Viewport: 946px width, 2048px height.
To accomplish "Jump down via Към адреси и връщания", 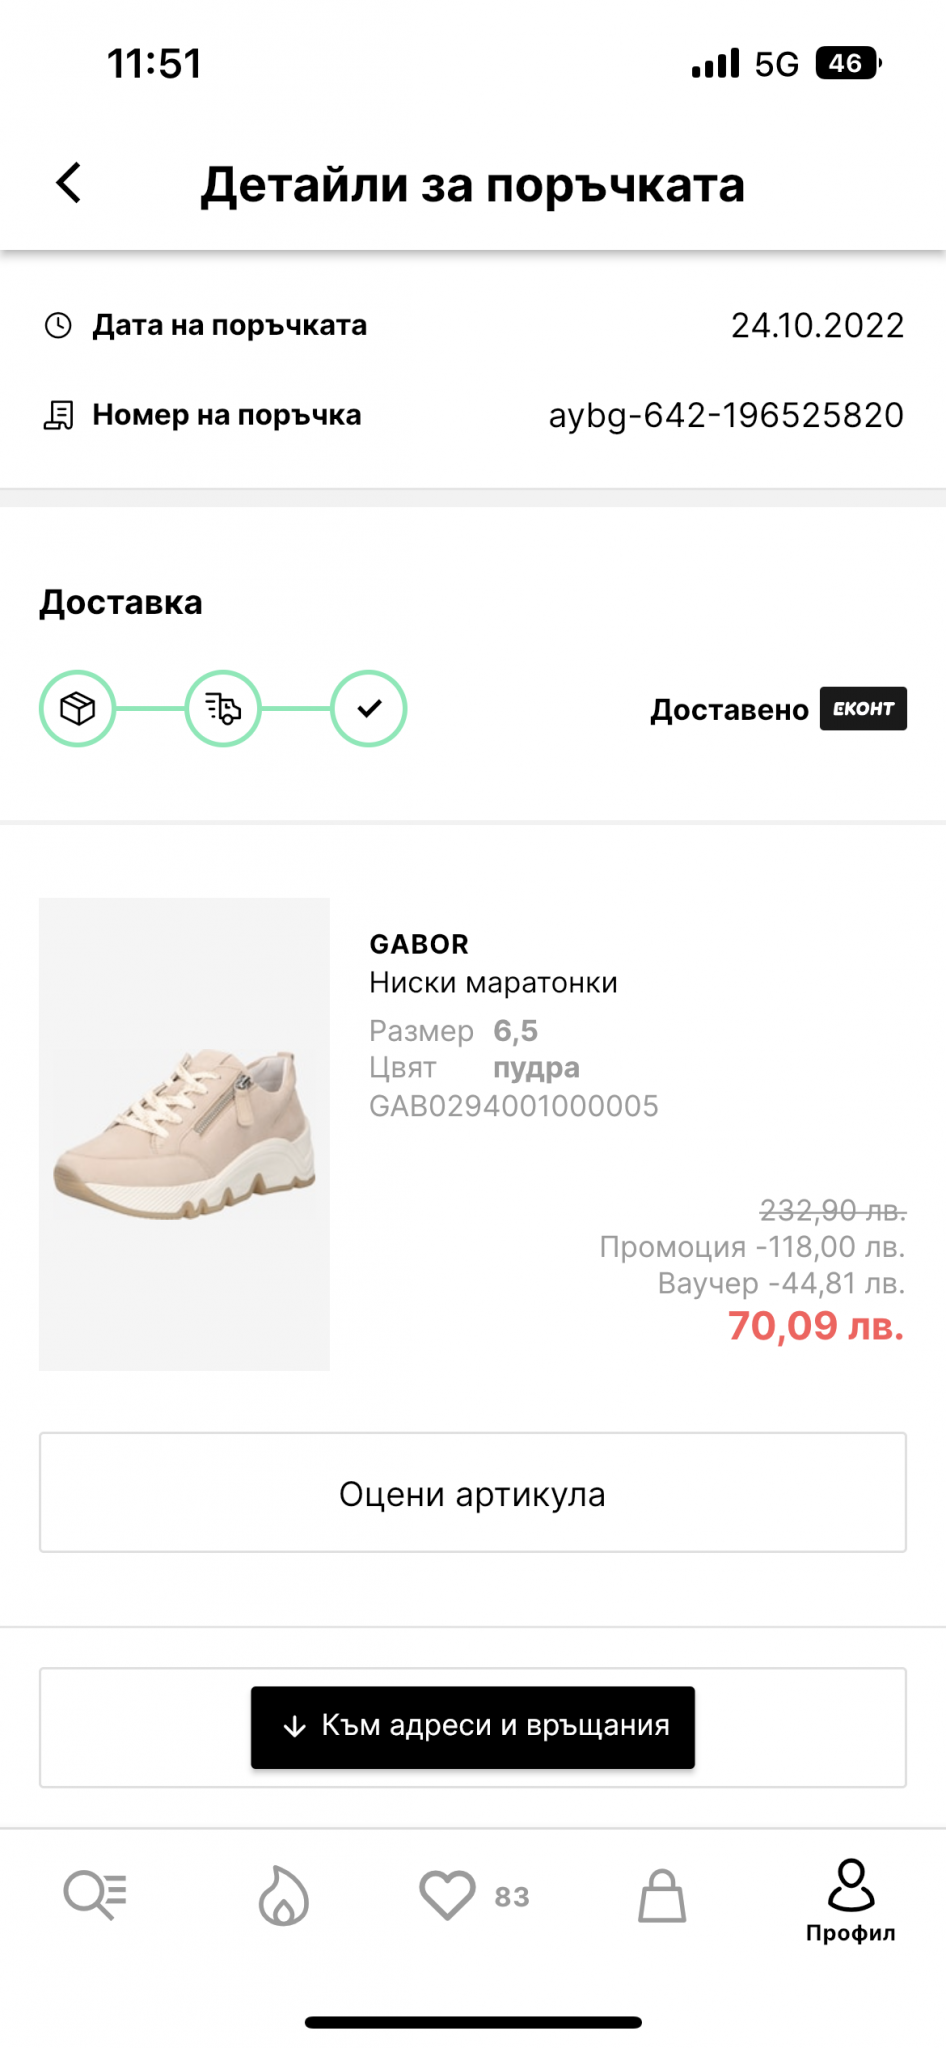I will (x=473, y=1727).
